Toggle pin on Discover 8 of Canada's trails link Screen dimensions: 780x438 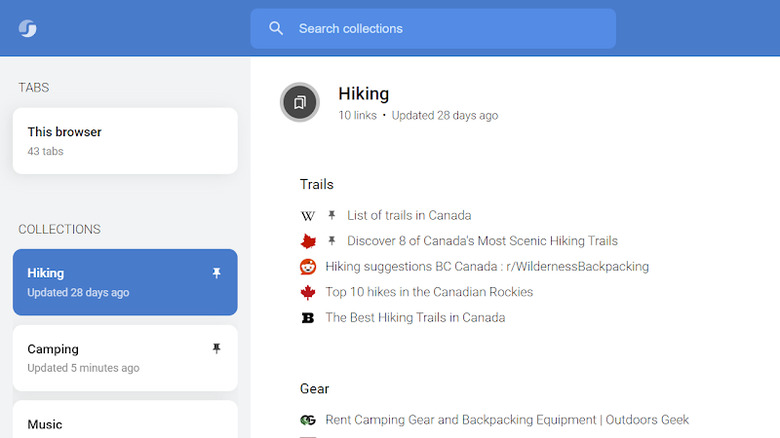[x=332, y=241]
